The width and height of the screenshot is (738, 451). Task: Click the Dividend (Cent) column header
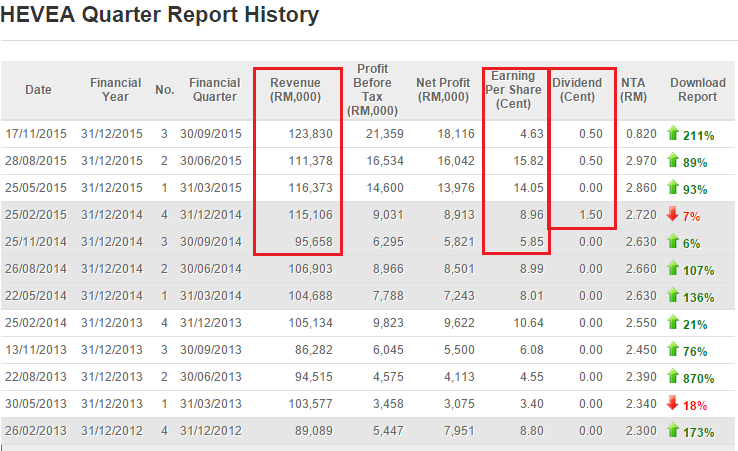click(x=577, y=89)
